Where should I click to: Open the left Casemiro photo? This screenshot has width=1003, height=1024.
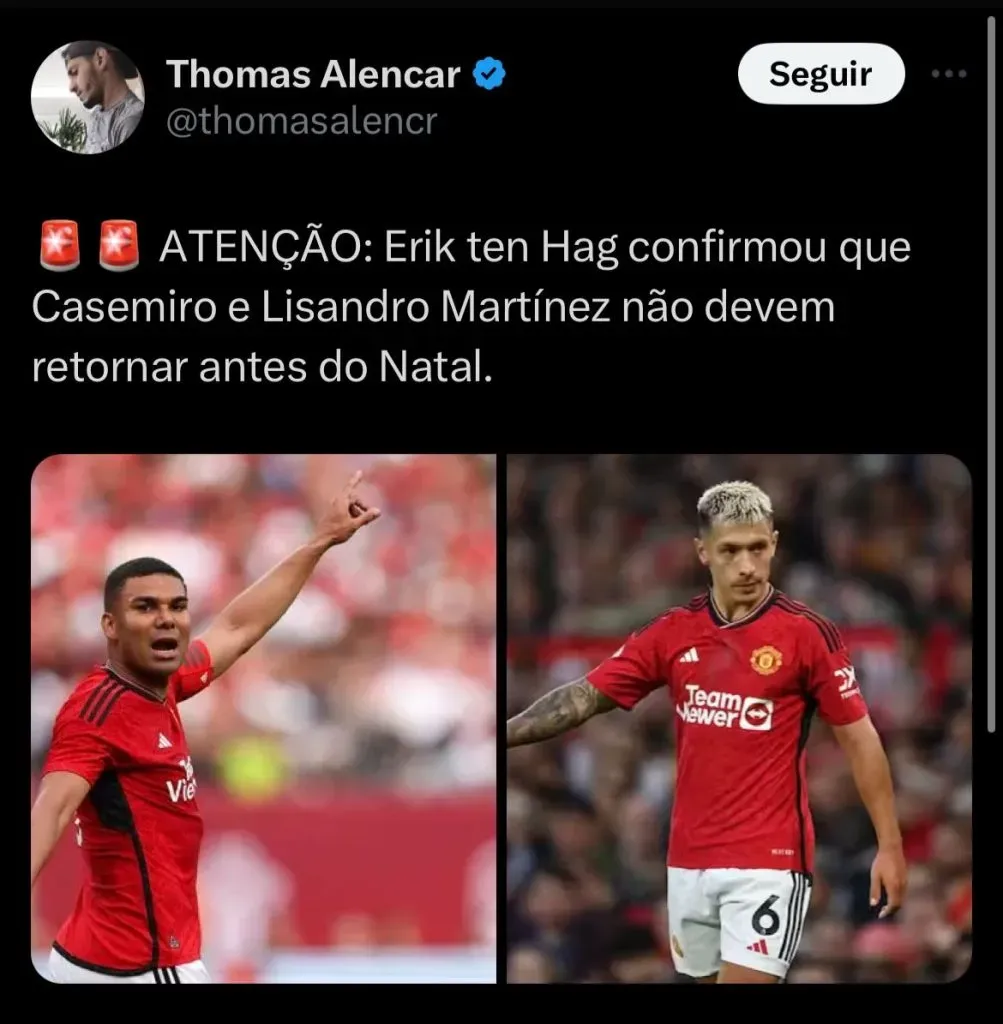click(x=263, y=718)
